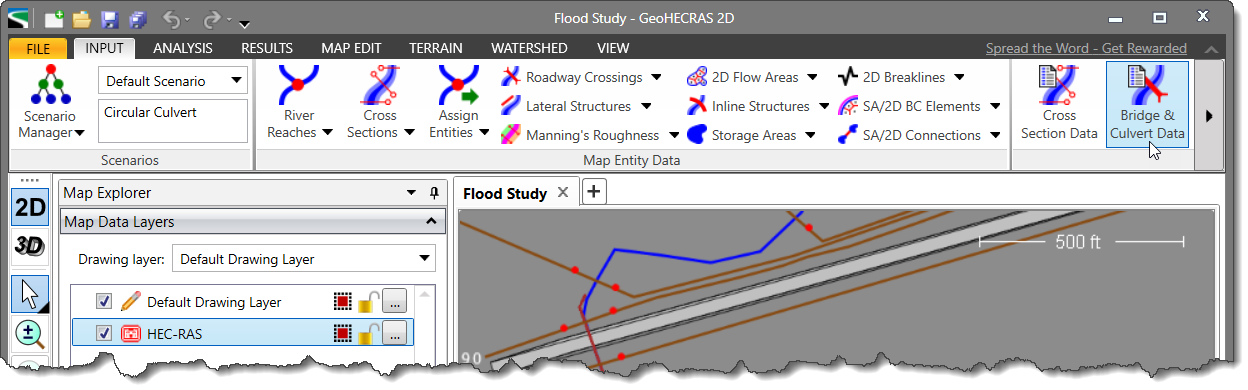Viewport: 1248px width, 390px height.
Task: Activate the Zoom magnifier tool
Action: point(29,334)
